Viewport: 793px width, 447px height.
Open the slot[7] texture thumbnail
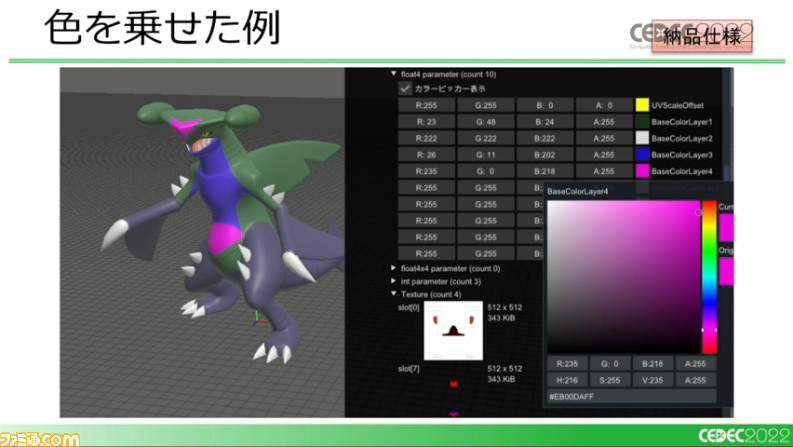click(x=453, y=389)
